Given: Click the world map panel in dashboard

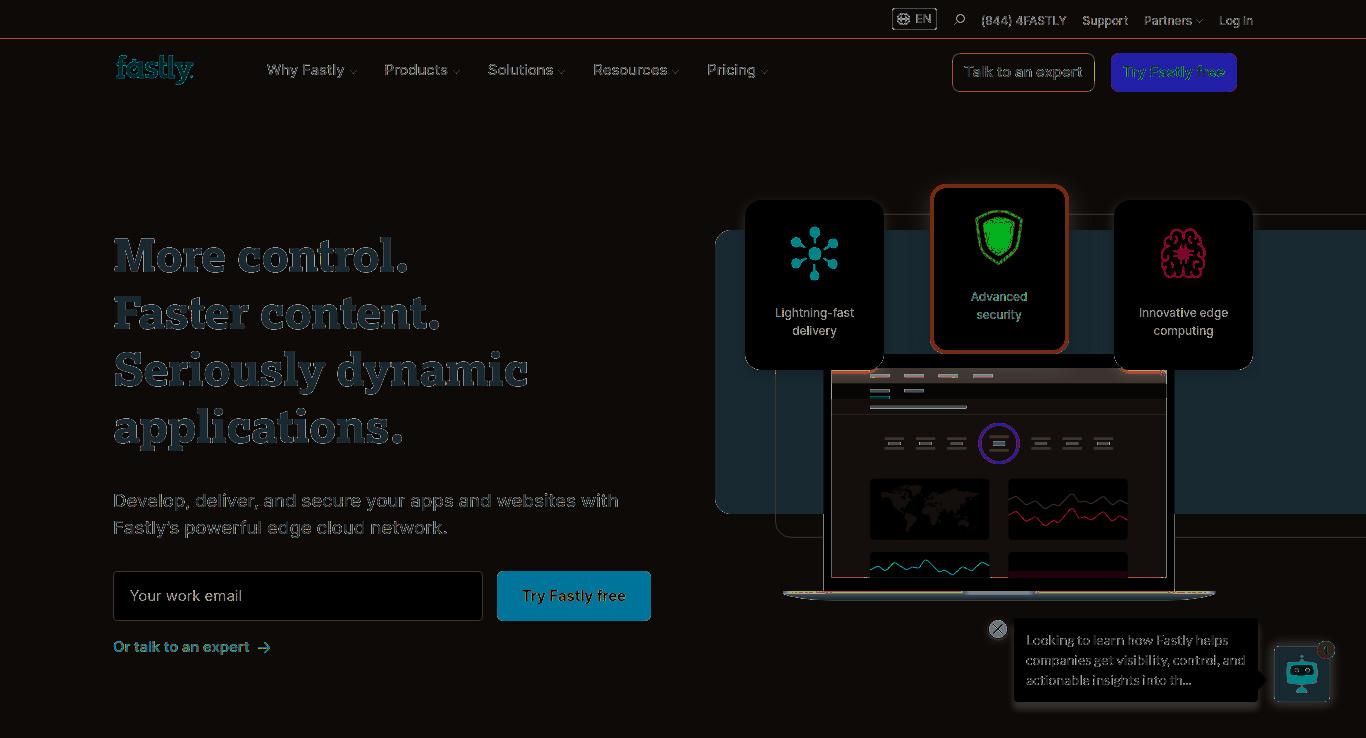Looking at the screenshot, I should 929,509.
